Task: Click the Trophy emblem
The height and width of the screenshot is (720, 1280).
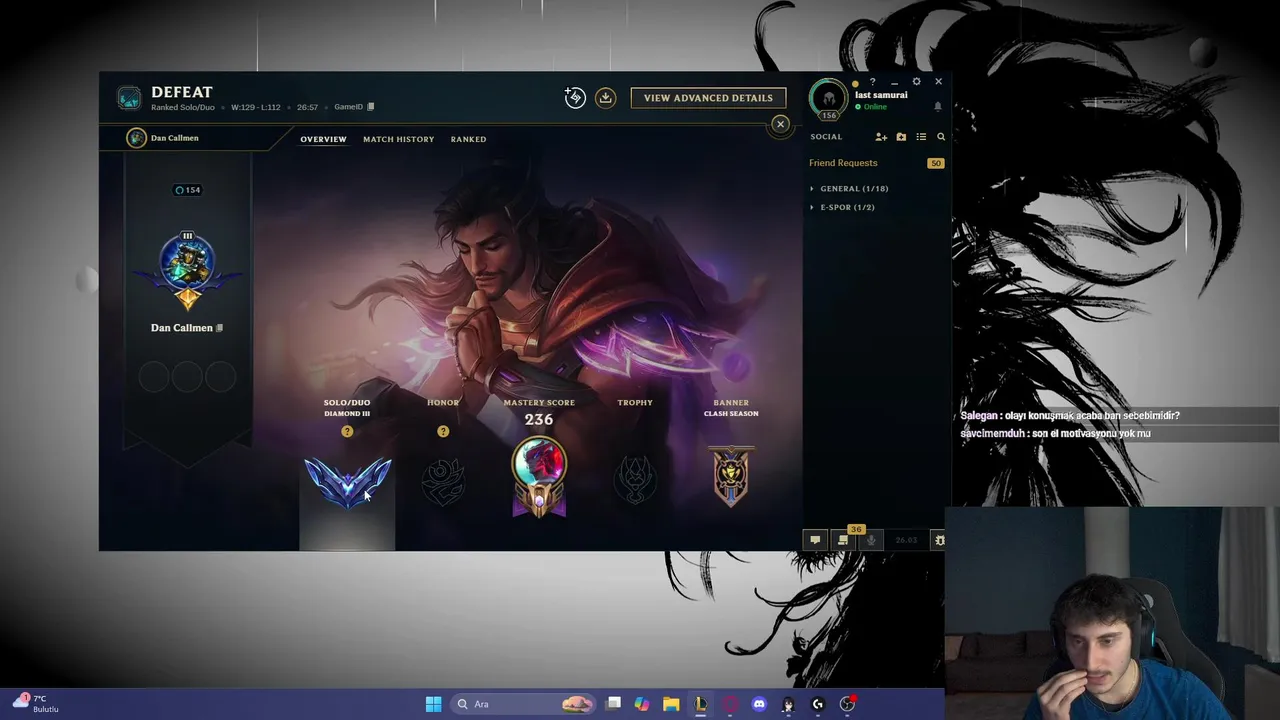Action: point(635,480)
